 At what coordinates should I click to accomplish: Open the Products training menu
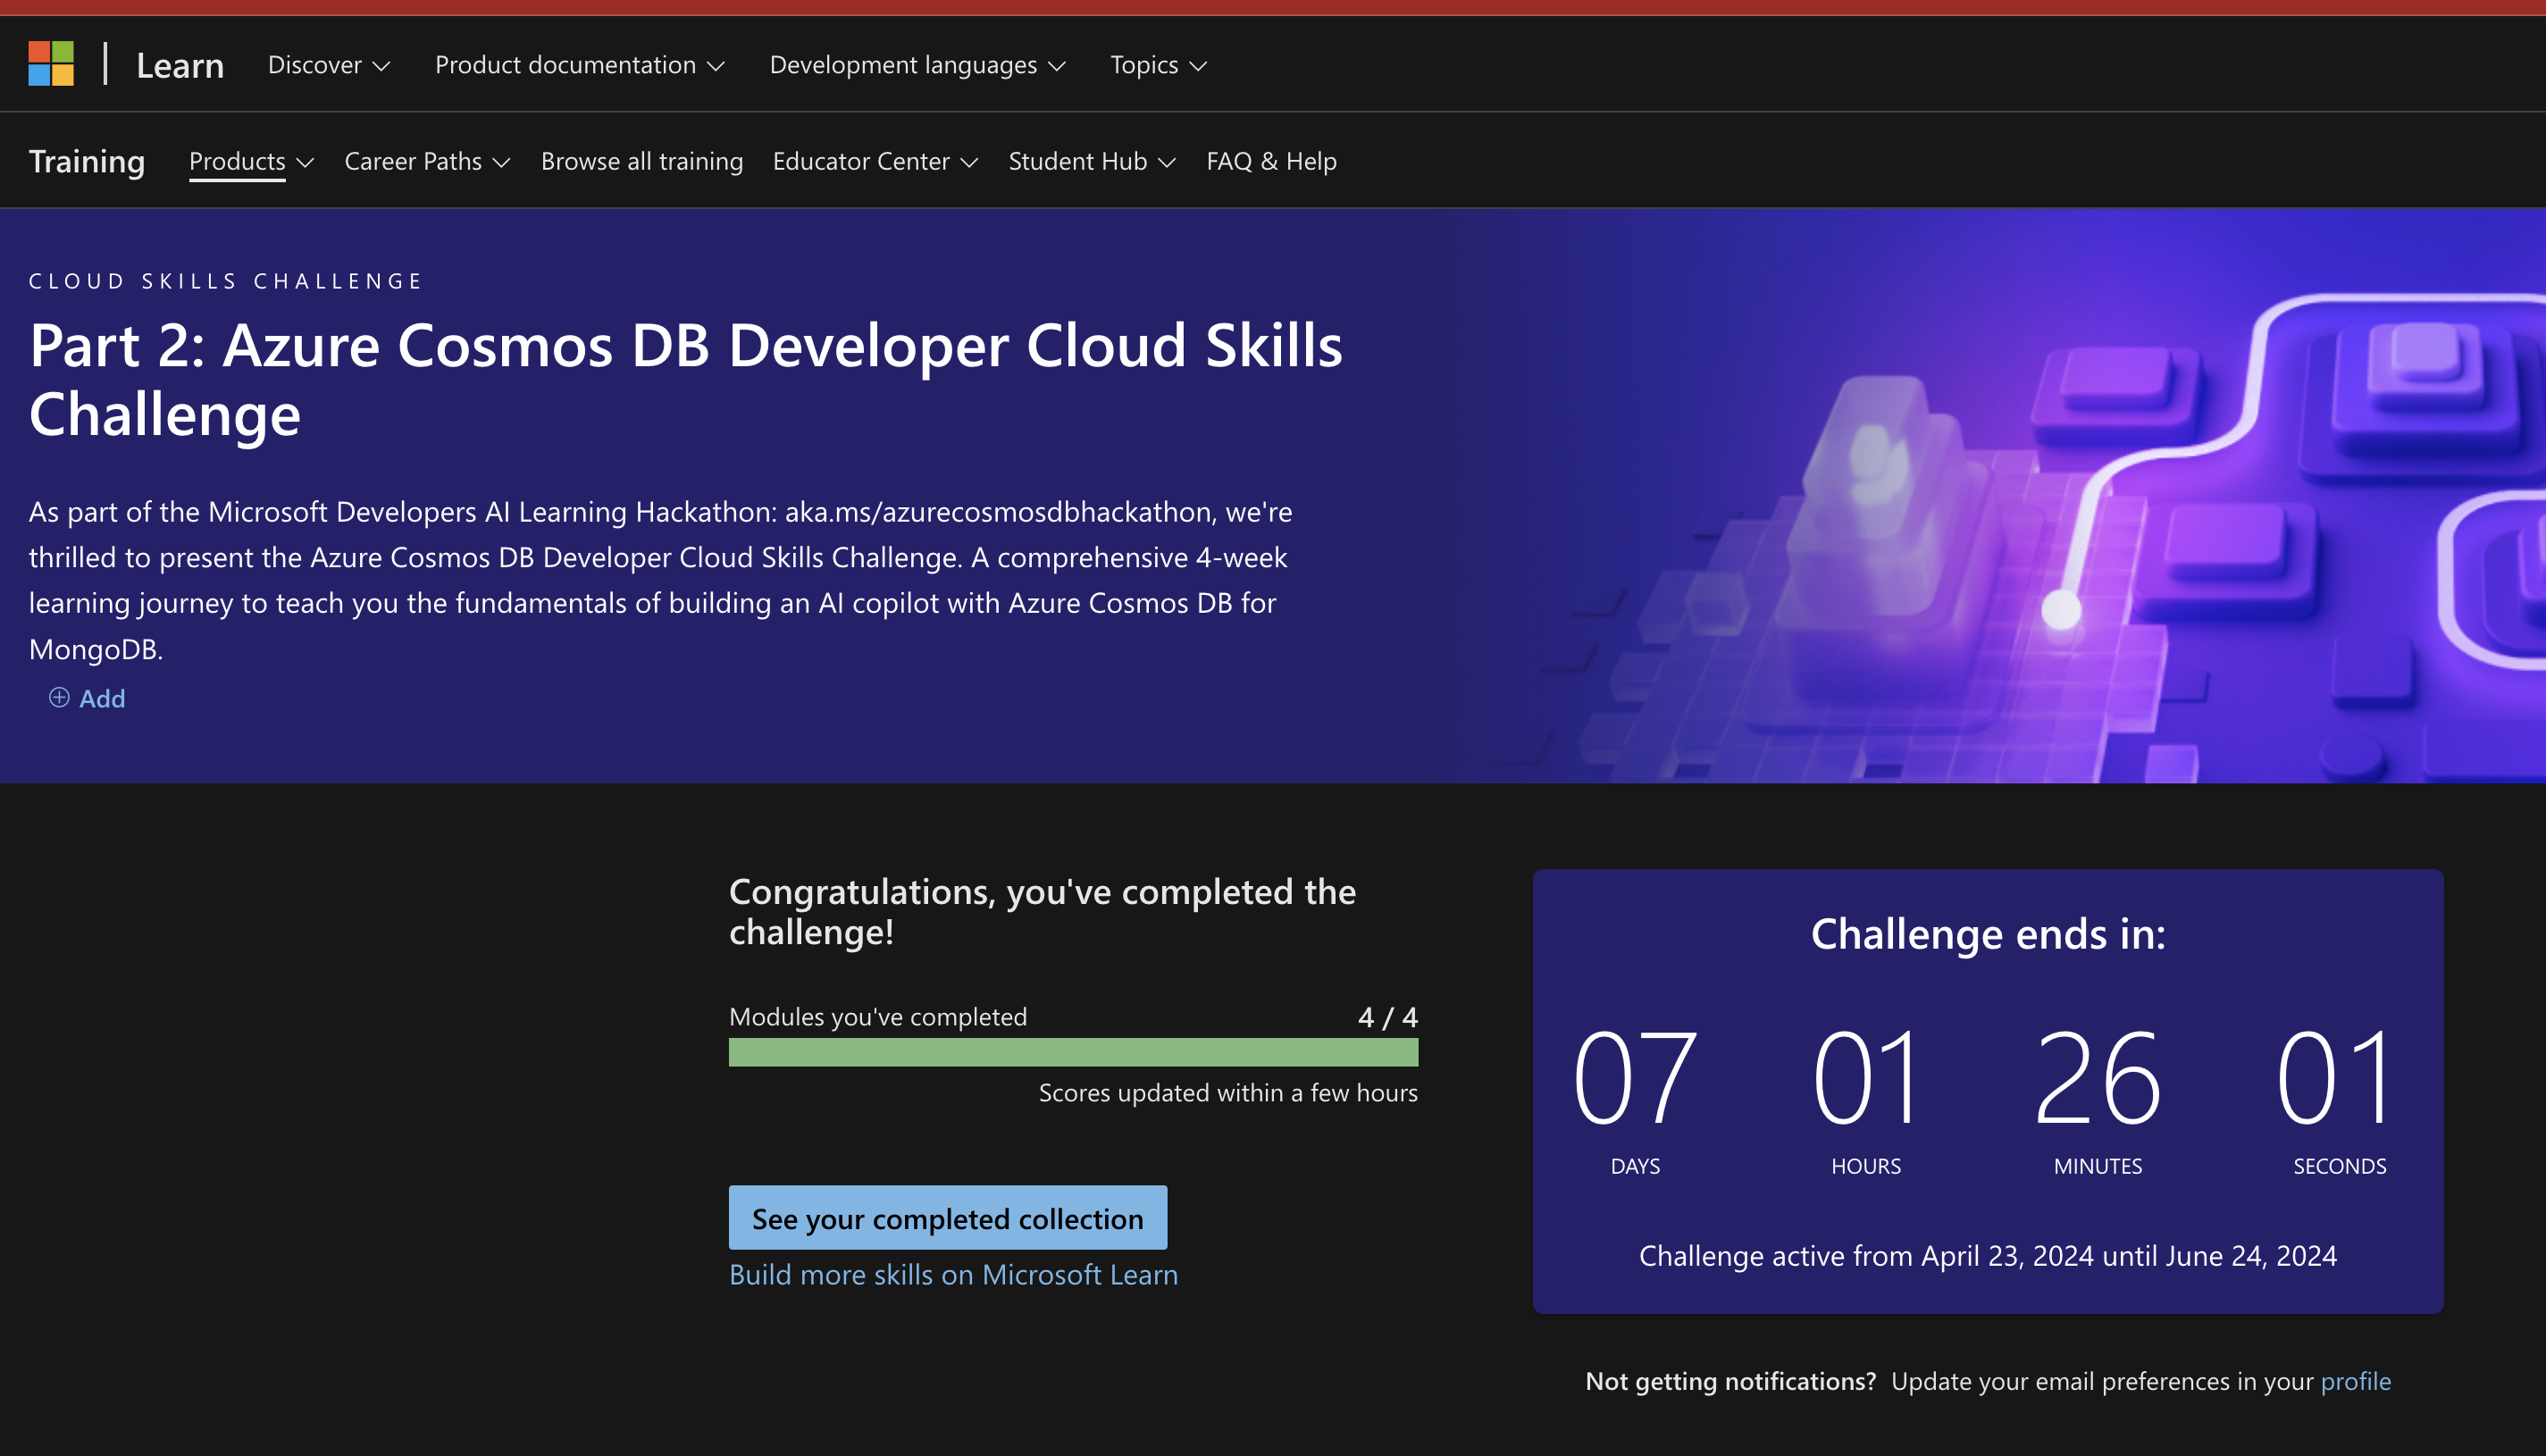(251, 161)
